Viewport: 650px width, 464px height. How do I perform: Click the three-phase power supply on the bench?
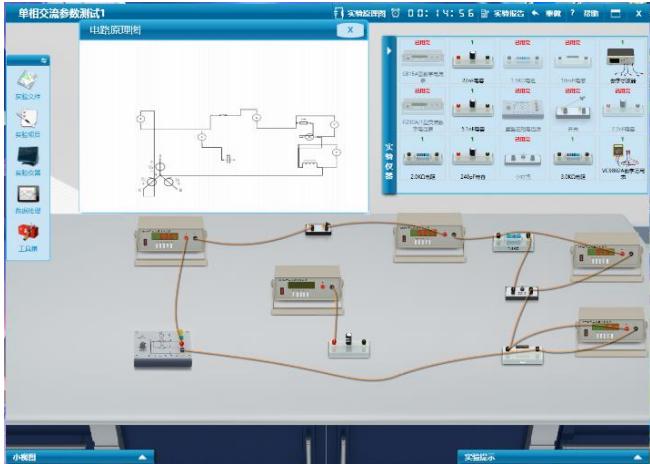tap(162, 346)
